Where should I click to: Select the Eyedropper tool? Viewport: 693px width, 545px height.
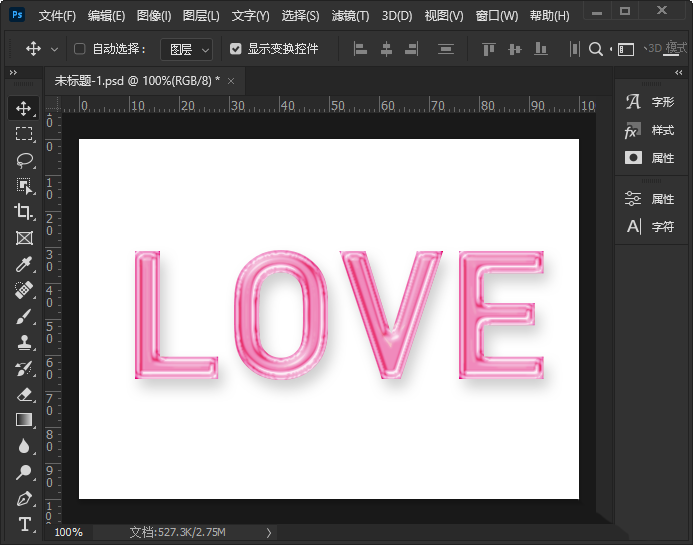pos(23,264)
